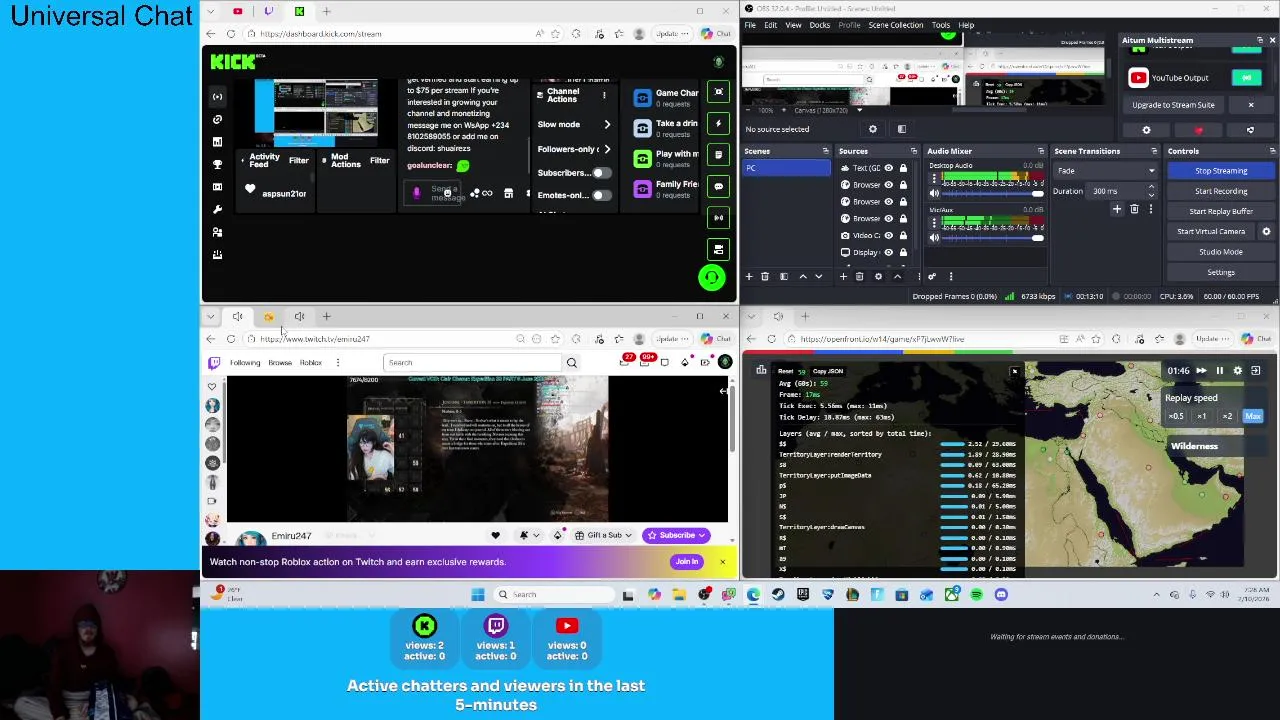Click Kick green support headset button

(x=711, y=277)
